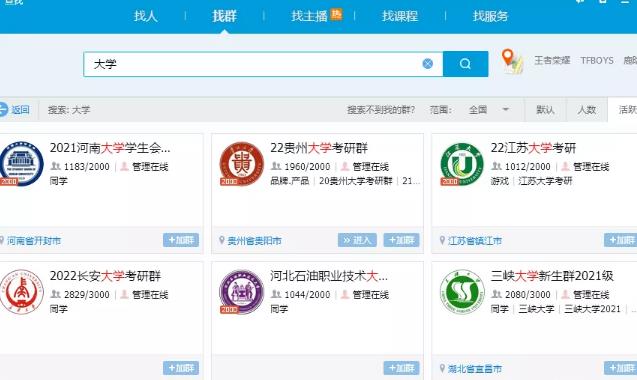This screenshot has height=380, width=637.
Task: Click the 品牌,产品 tag
Action: [x=290, y=181]
